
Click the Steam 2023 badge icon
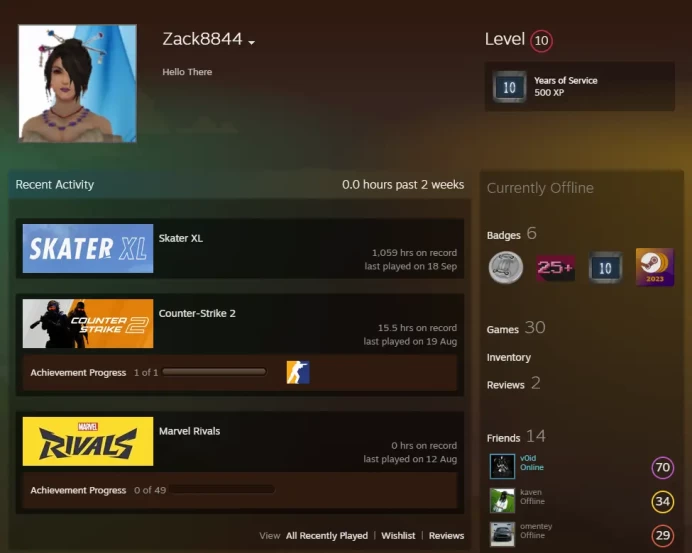[x=655, y=267]
